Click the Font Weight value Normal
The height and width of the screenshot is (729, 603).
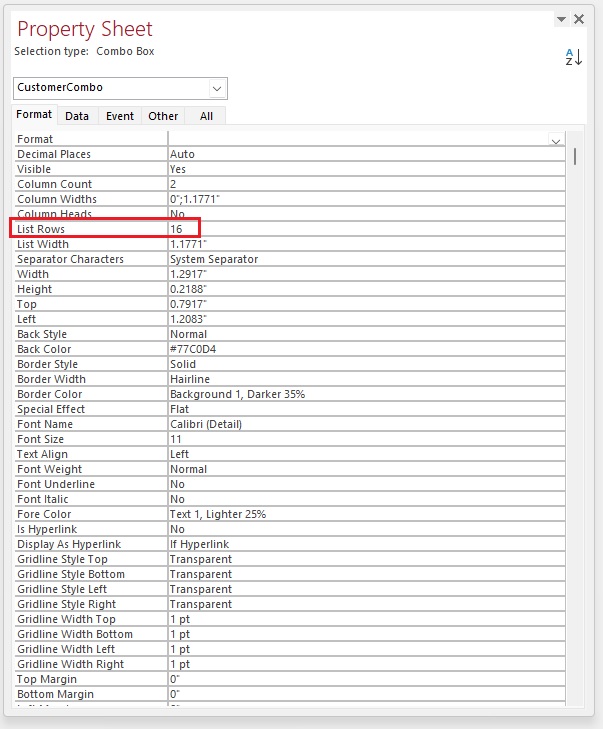click(x=366, y=469)
